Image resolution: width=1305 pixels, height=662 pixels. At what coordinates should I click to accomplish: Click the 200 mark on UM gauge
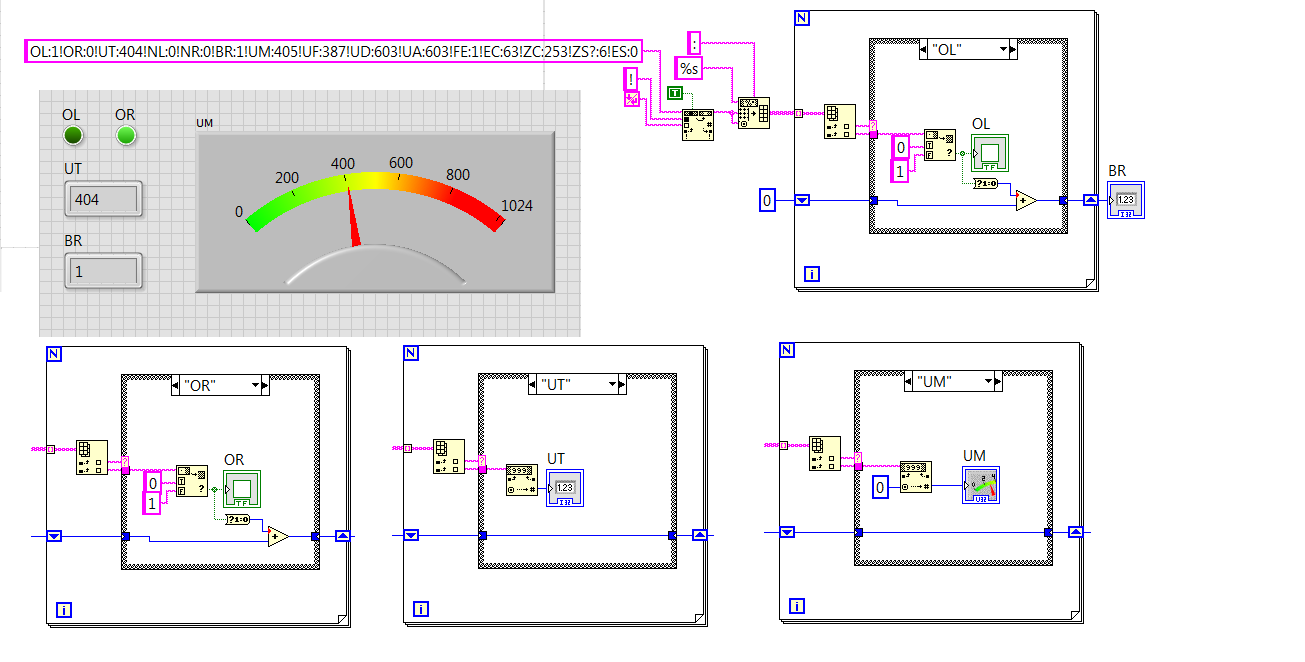[x=287, y=178]
